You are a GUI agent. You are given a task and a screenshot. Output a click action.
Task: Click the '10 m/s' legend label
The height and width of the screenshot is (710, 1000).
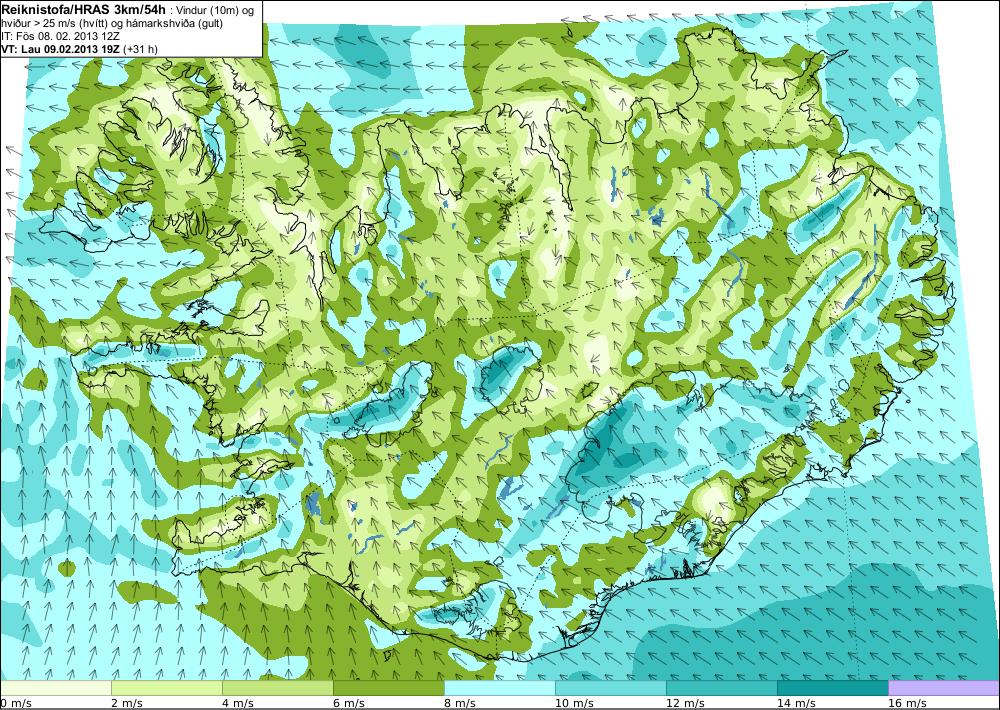pos(574,703)
